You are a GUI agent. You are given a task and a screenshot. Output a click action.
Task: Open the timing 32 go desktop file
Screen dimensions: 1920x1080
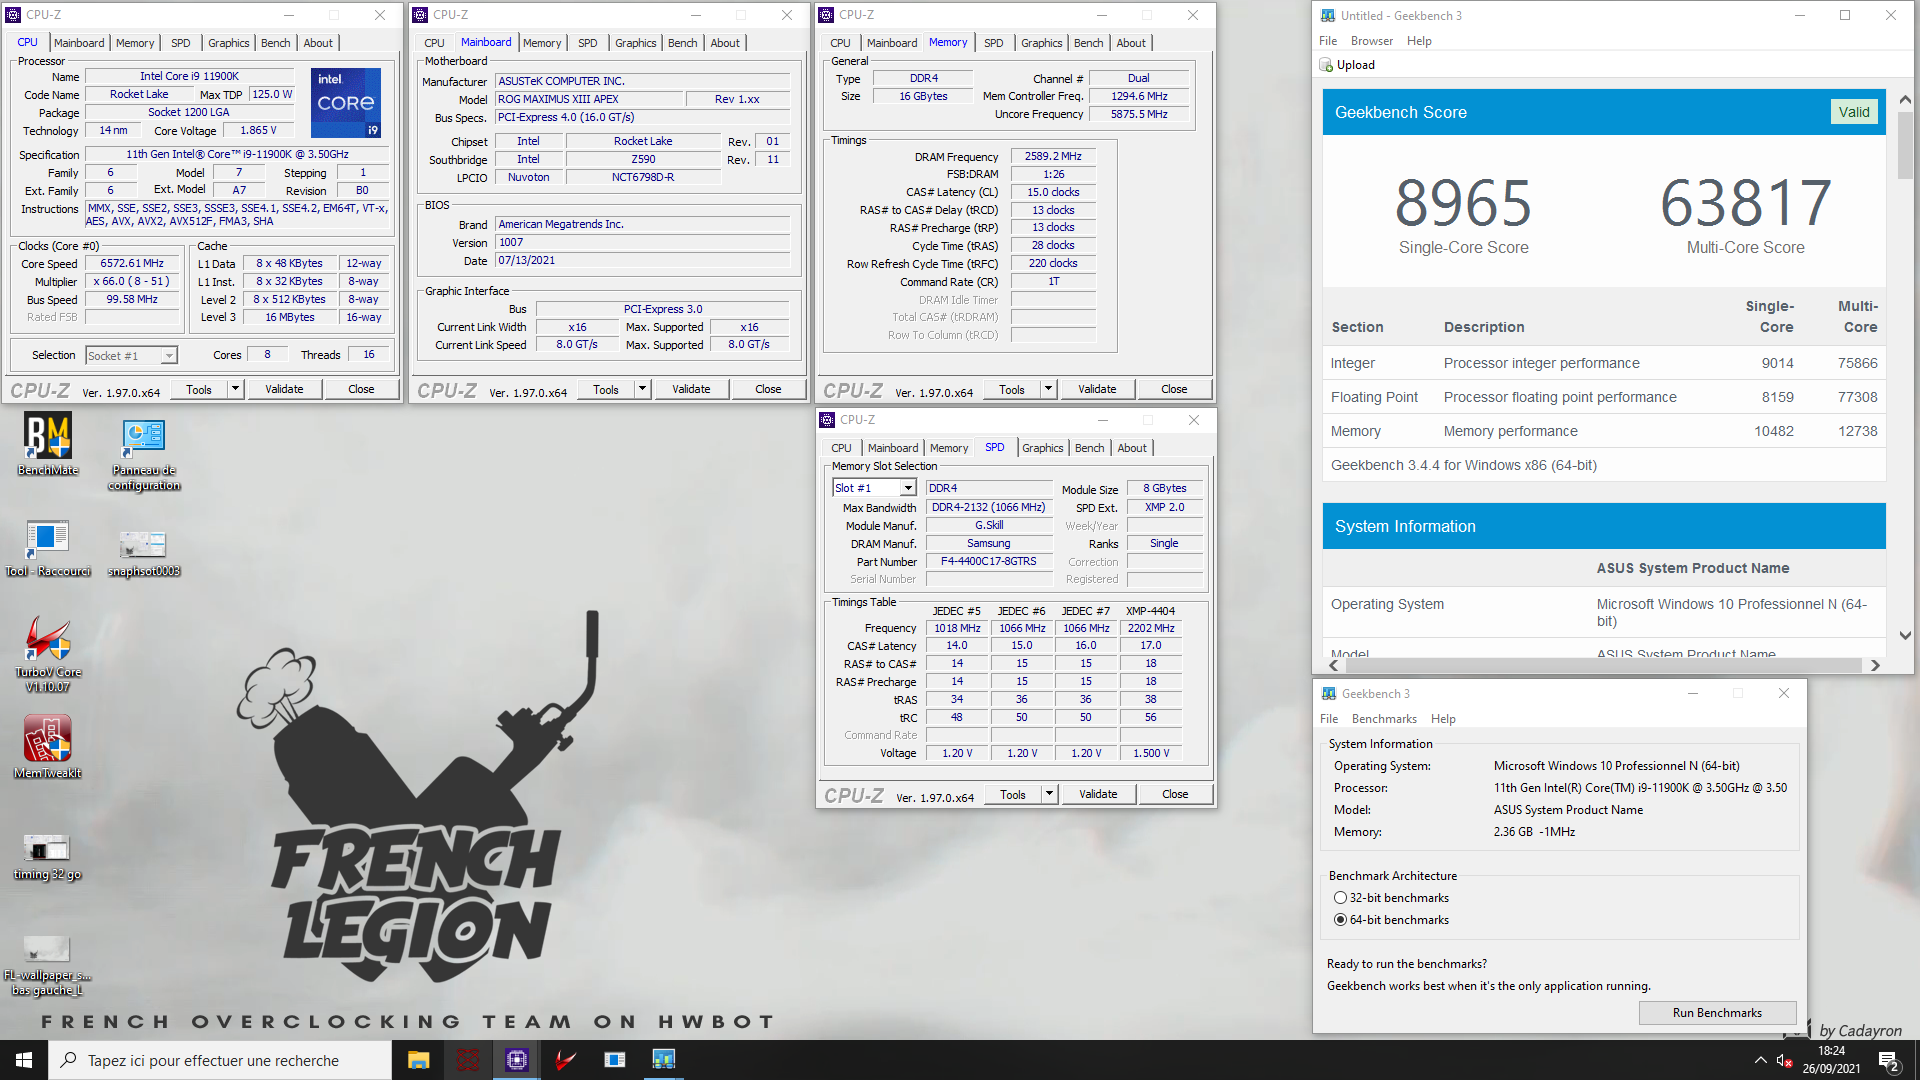coord(47,857)
